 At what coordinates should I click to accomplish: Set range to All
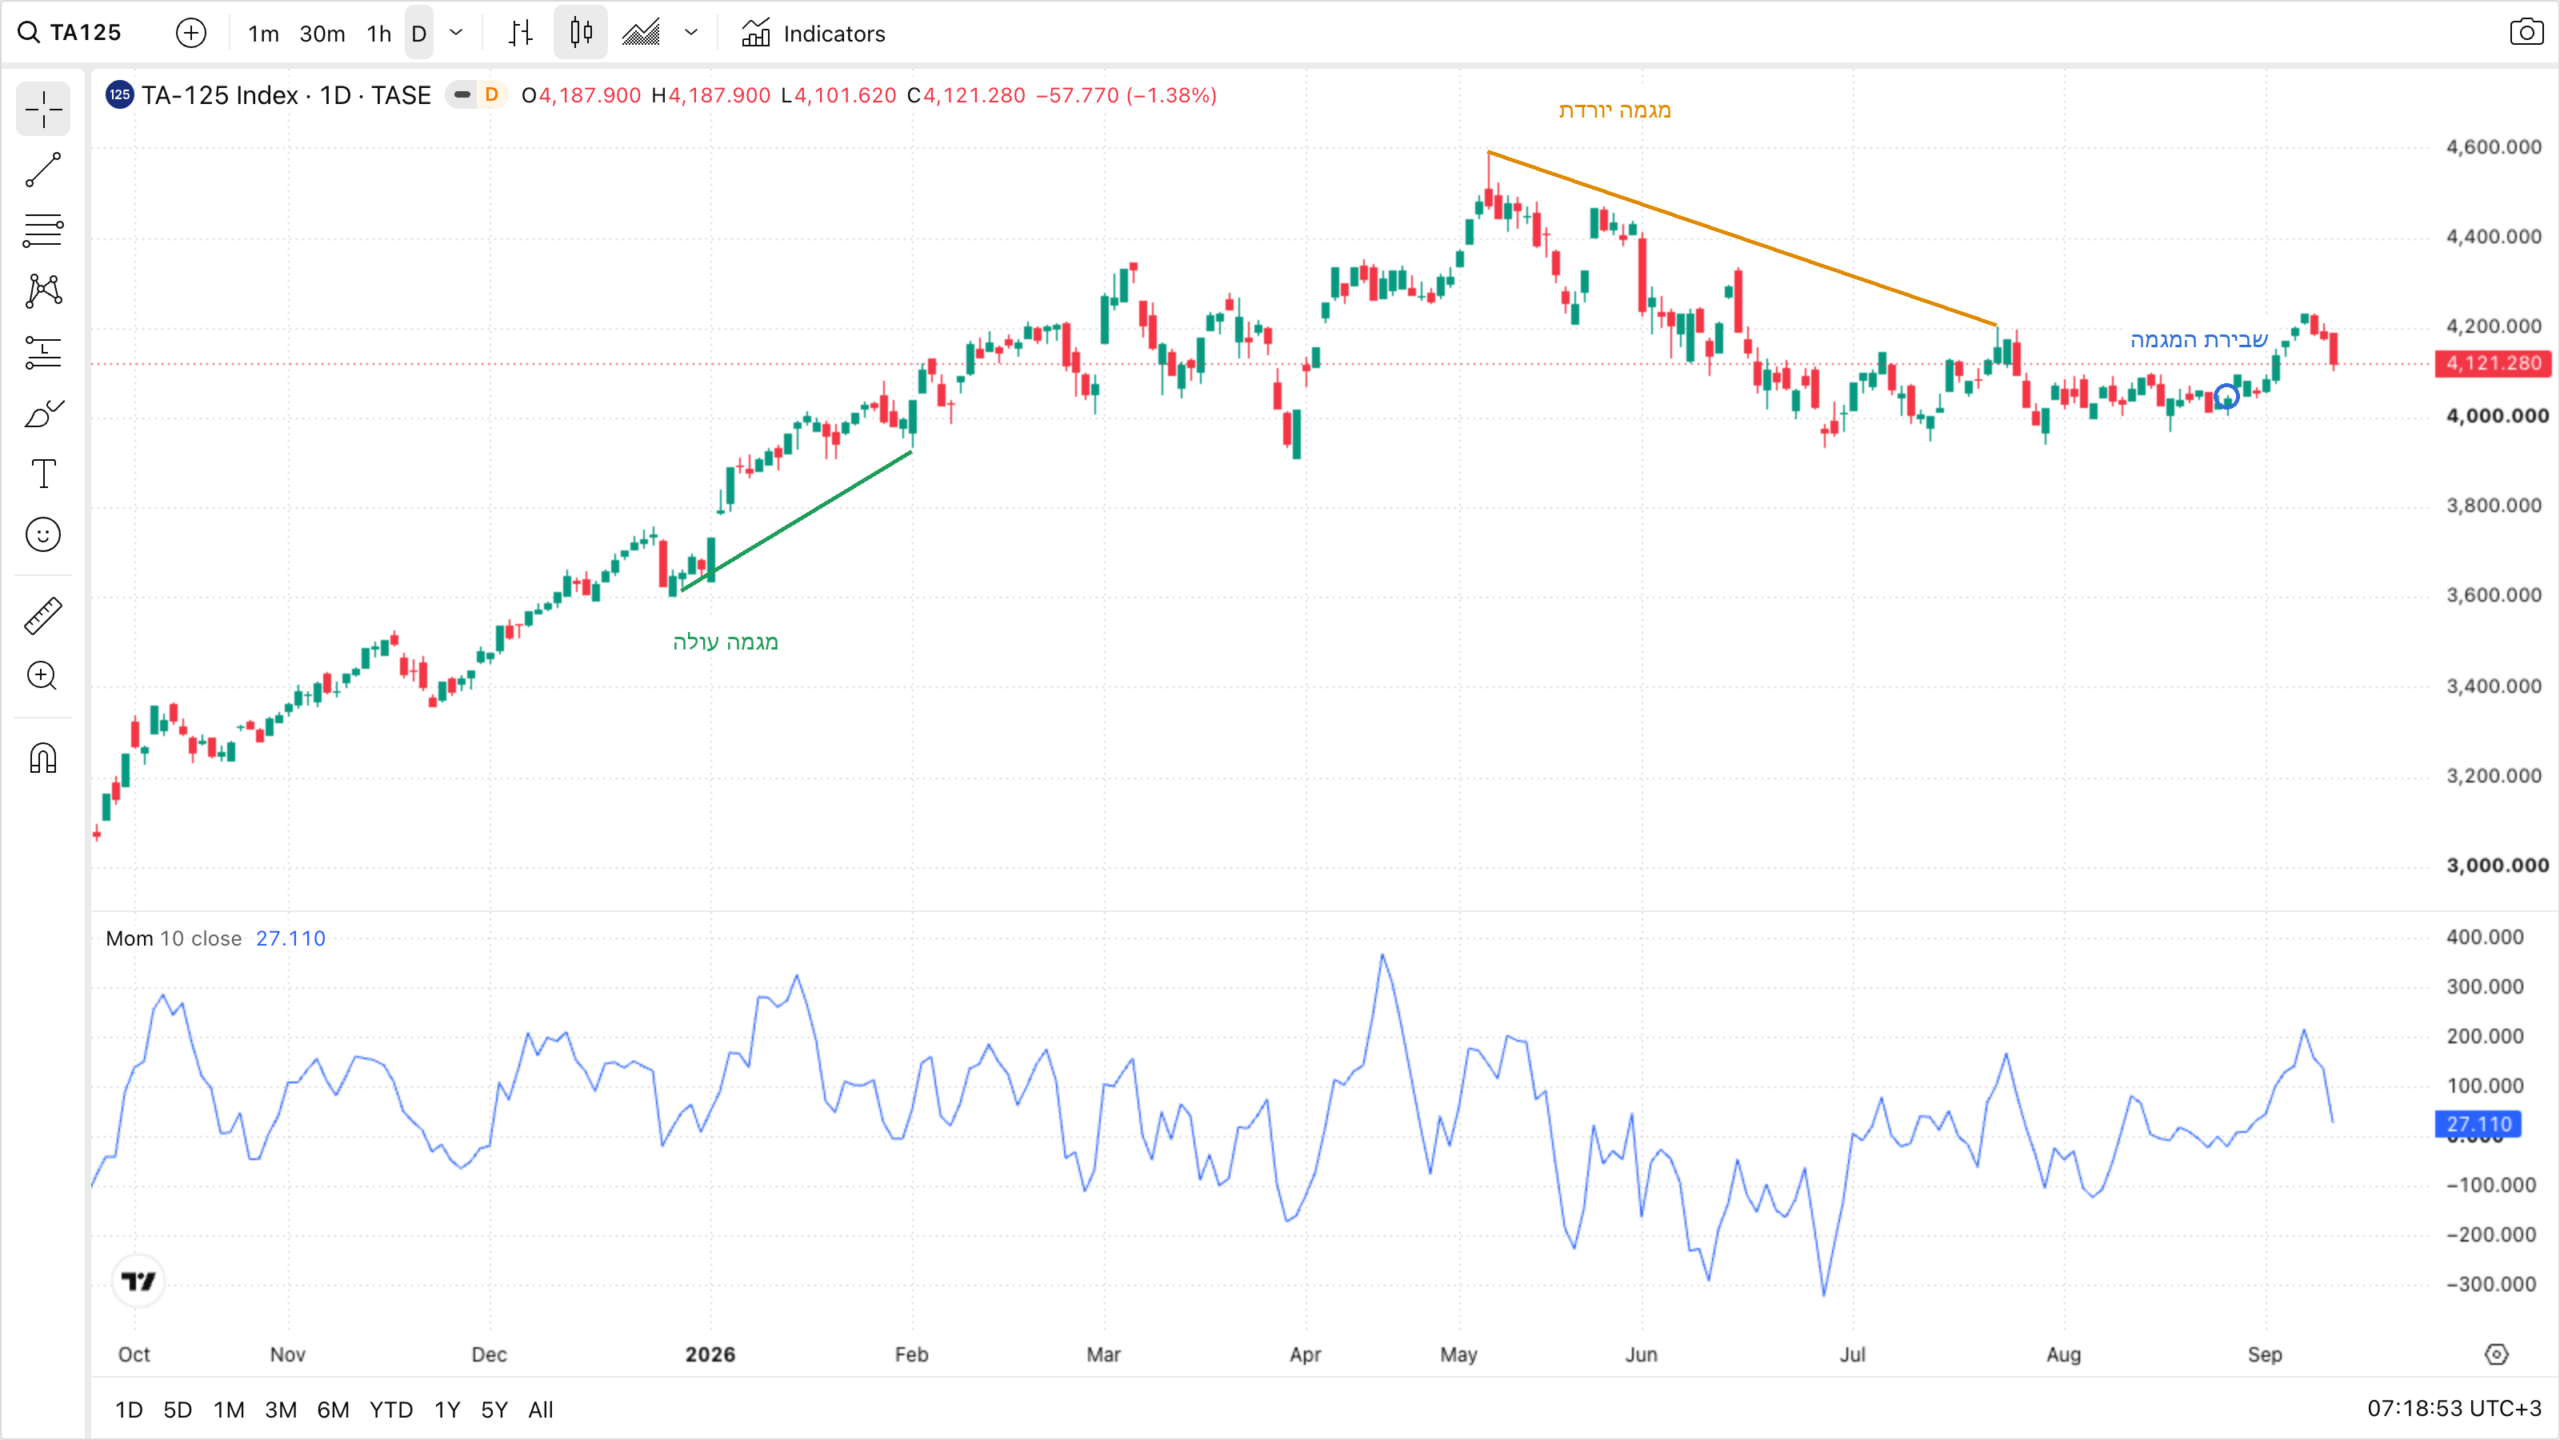pyautogui.click(x=541, y=1410)
